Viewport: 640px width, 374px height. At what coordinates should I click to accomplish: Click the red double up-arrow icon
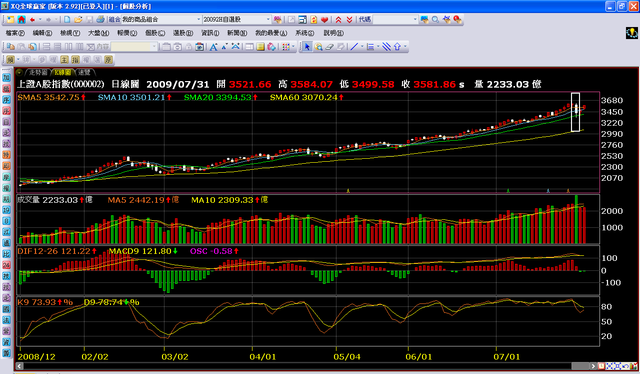click(x=338, y=19)
